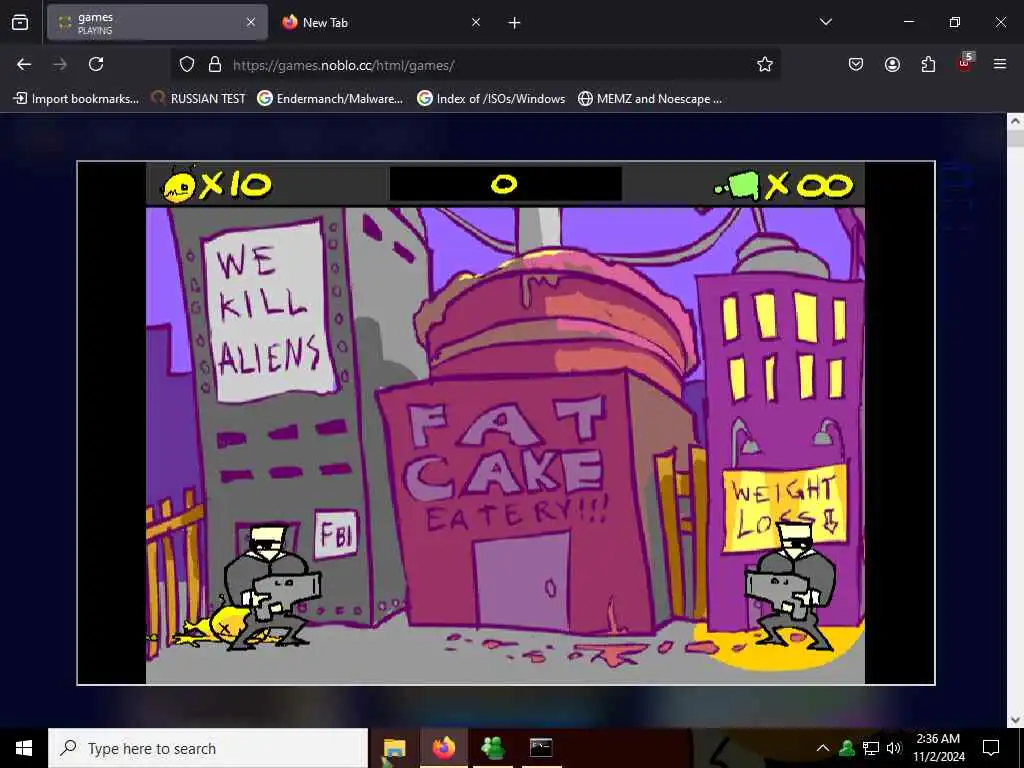Click the Type here to search box

click(208, 748)
